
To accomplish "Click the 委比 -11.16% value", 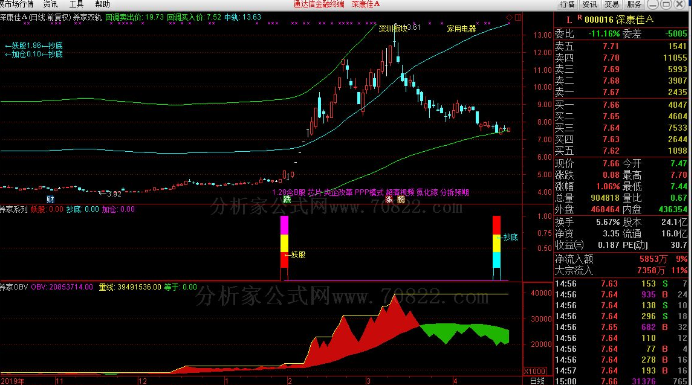I will [x=604, y=34].
